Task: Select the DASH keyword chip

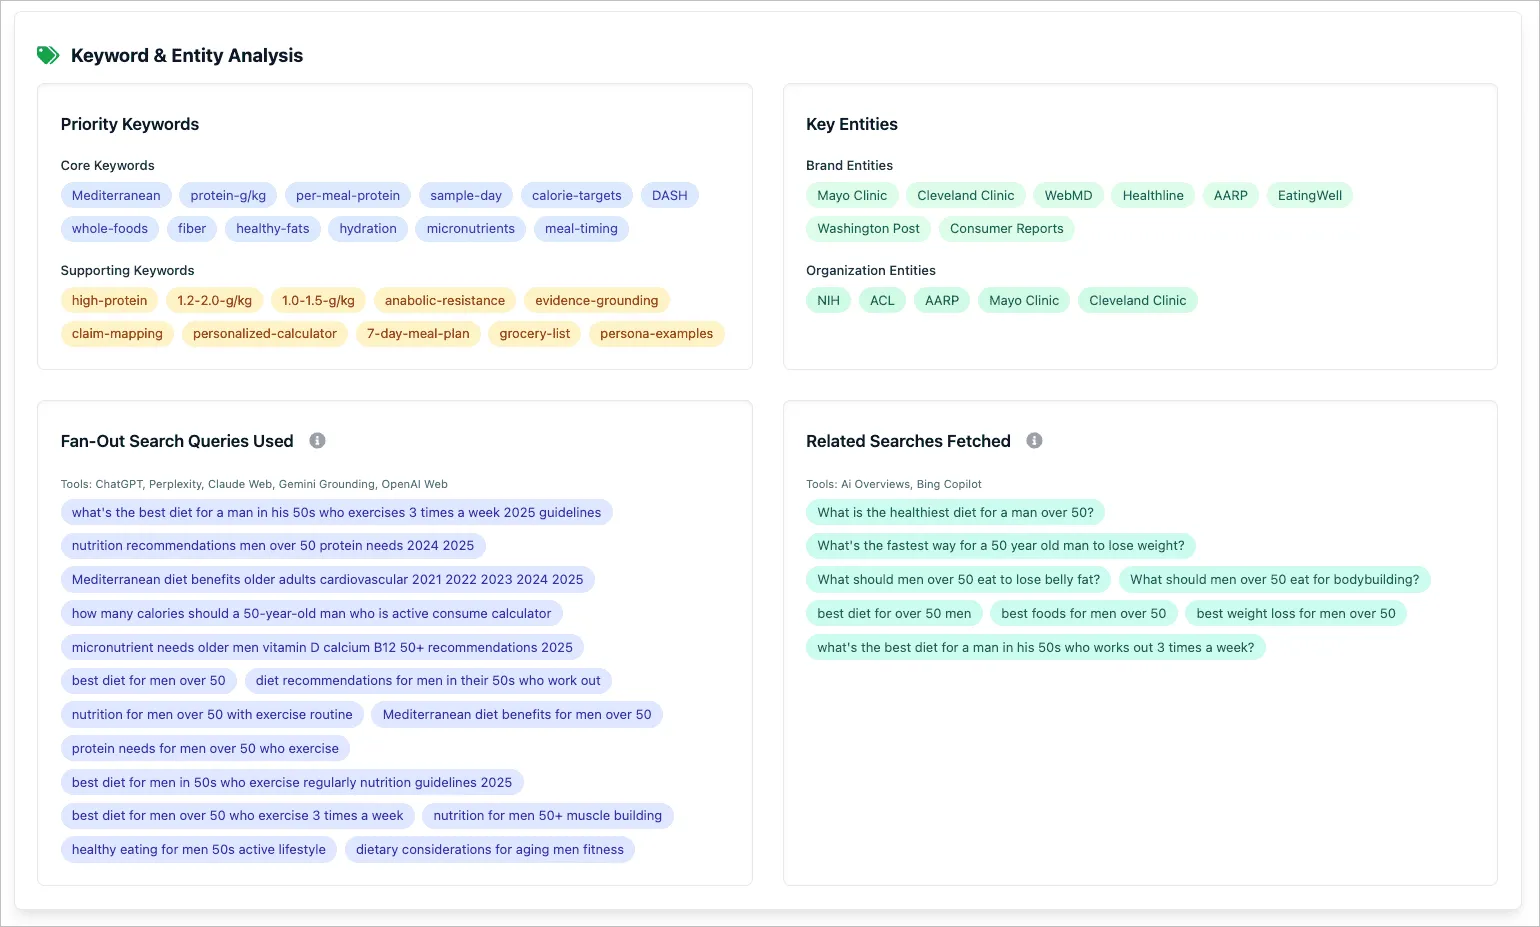Action: point(669,195)
